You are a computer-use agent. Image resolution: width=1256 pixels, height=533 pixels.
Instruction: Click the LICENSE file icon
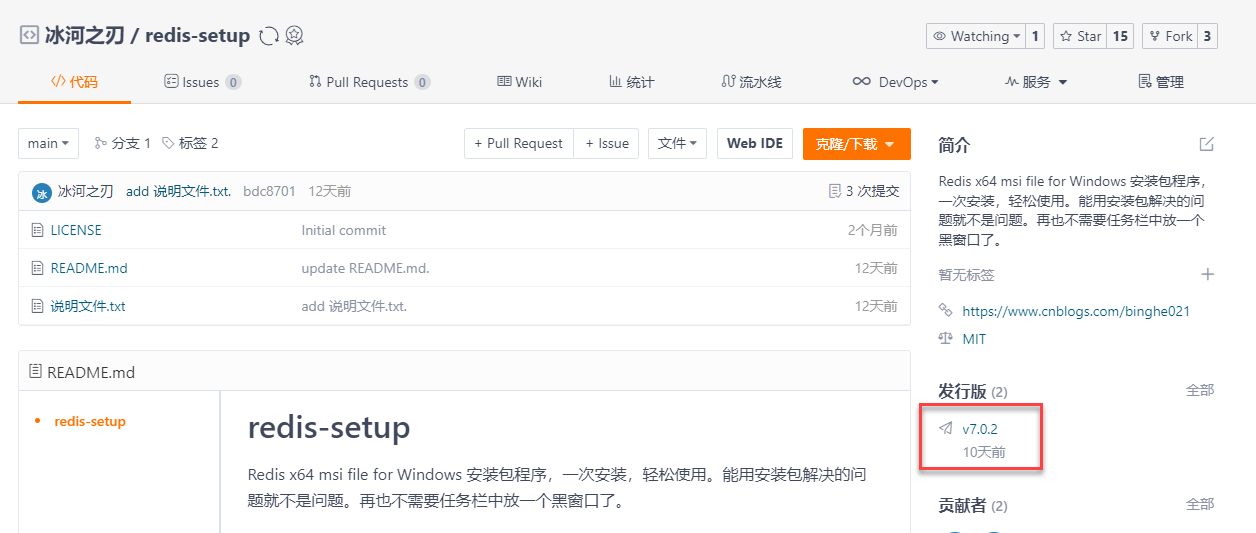[38, 230]
